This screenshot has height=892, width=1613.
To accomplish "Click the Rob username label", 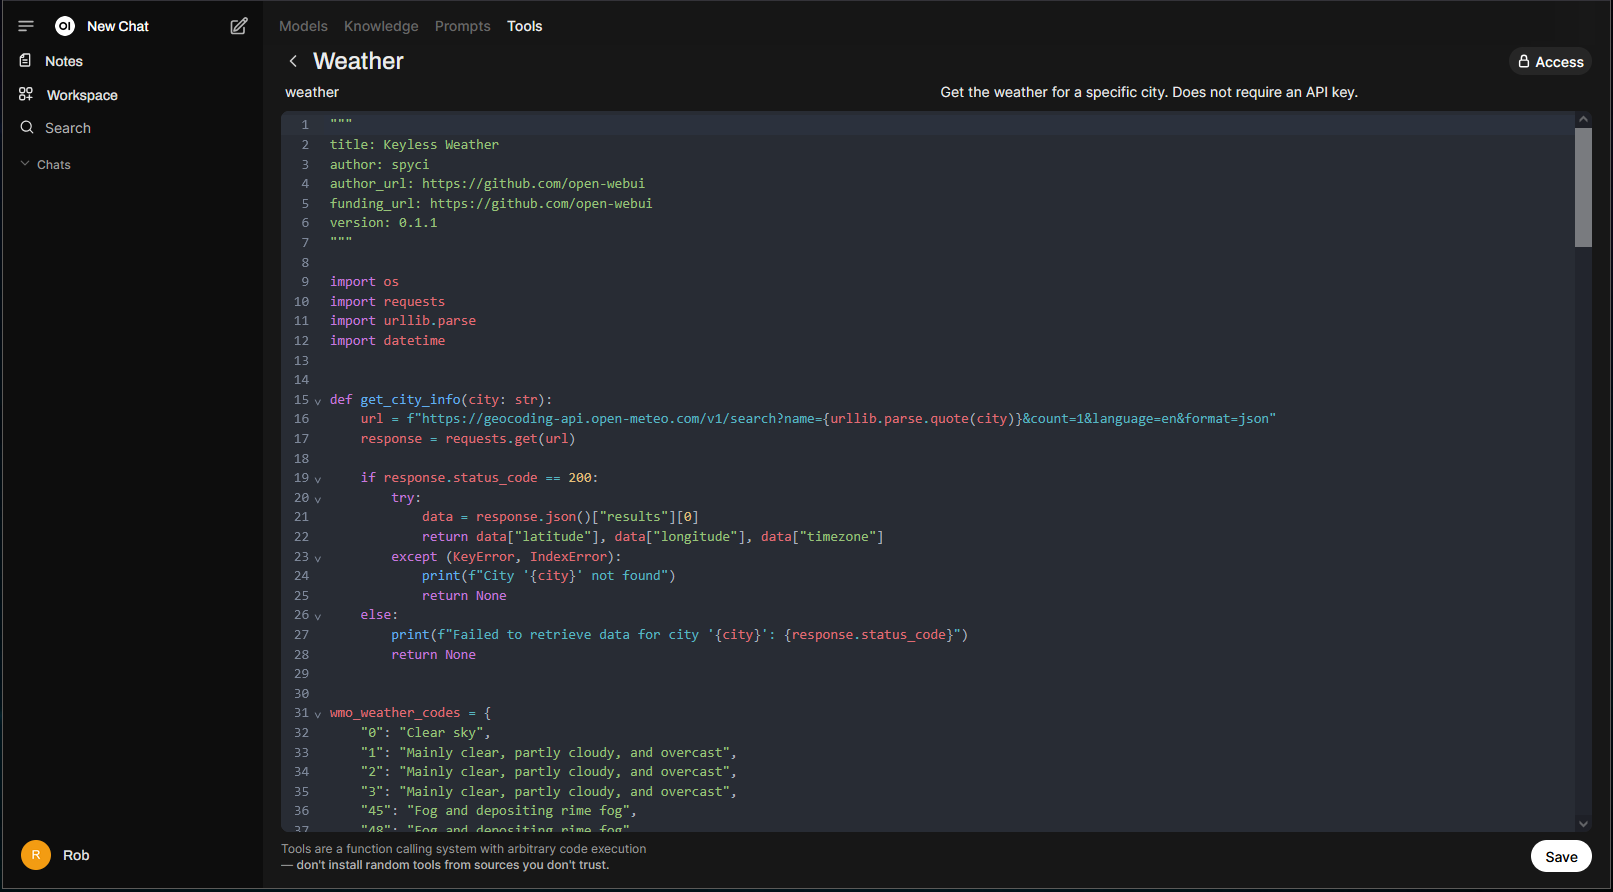I will 76,855.
